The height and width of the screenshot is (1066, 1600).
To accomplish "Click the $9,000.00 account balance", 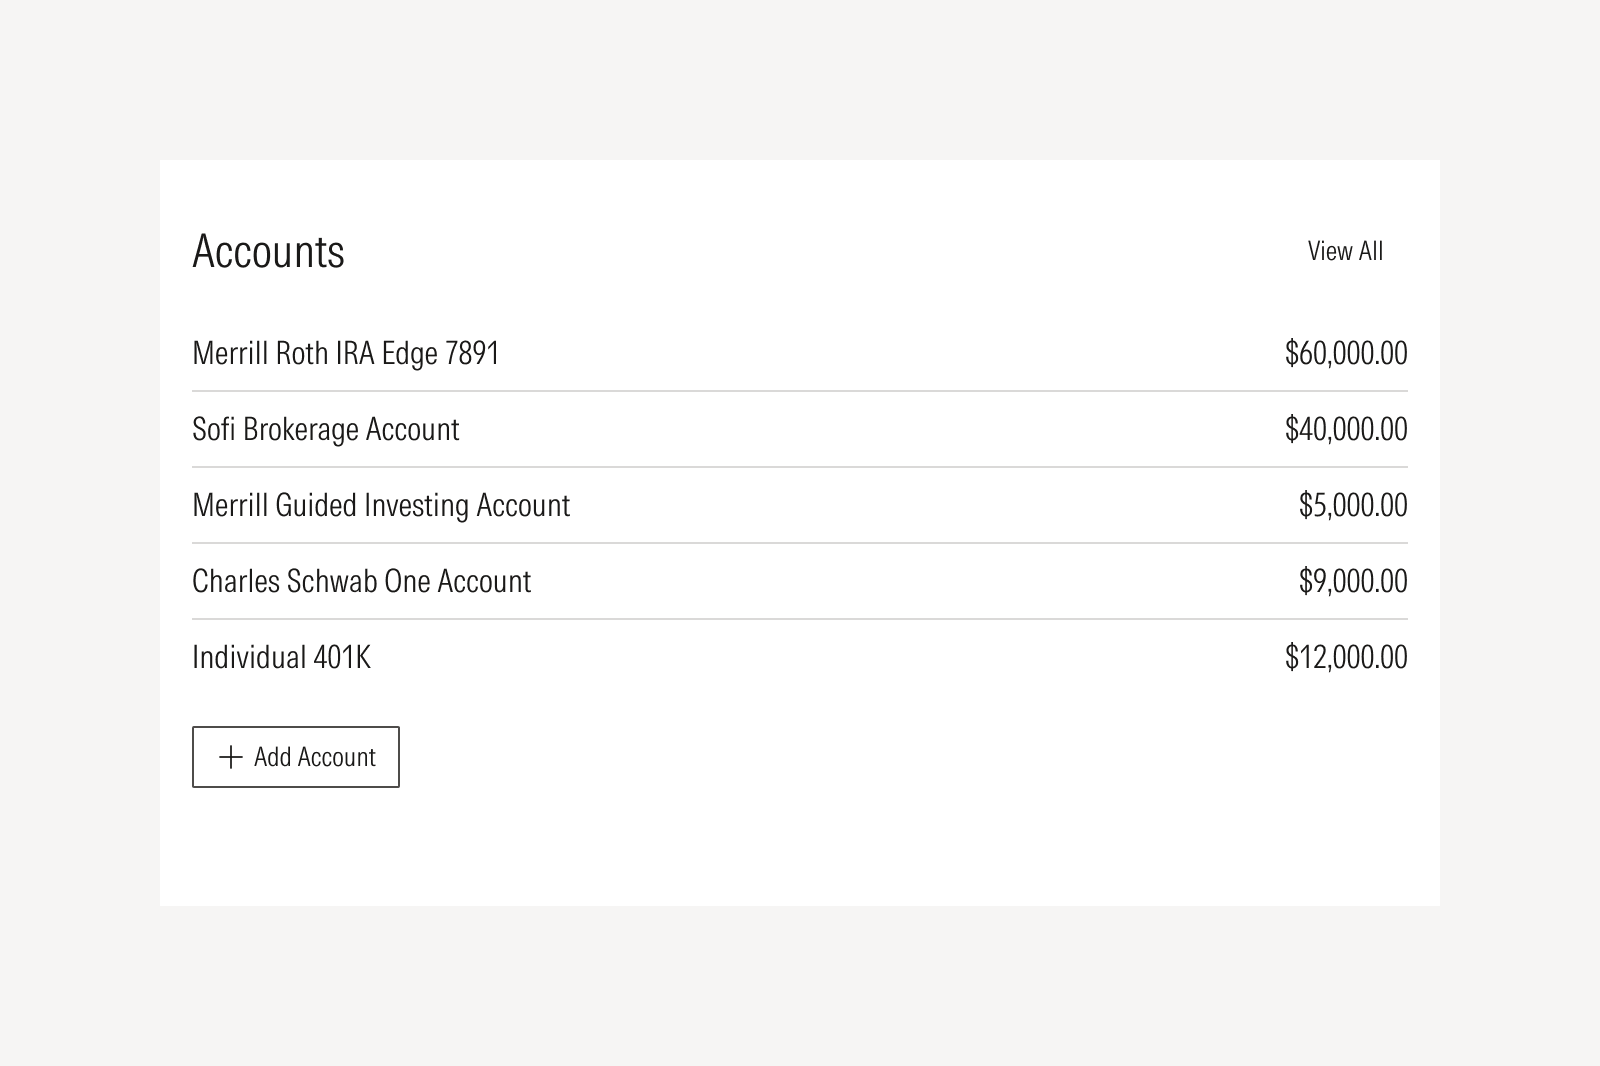I will [1352, 581].
